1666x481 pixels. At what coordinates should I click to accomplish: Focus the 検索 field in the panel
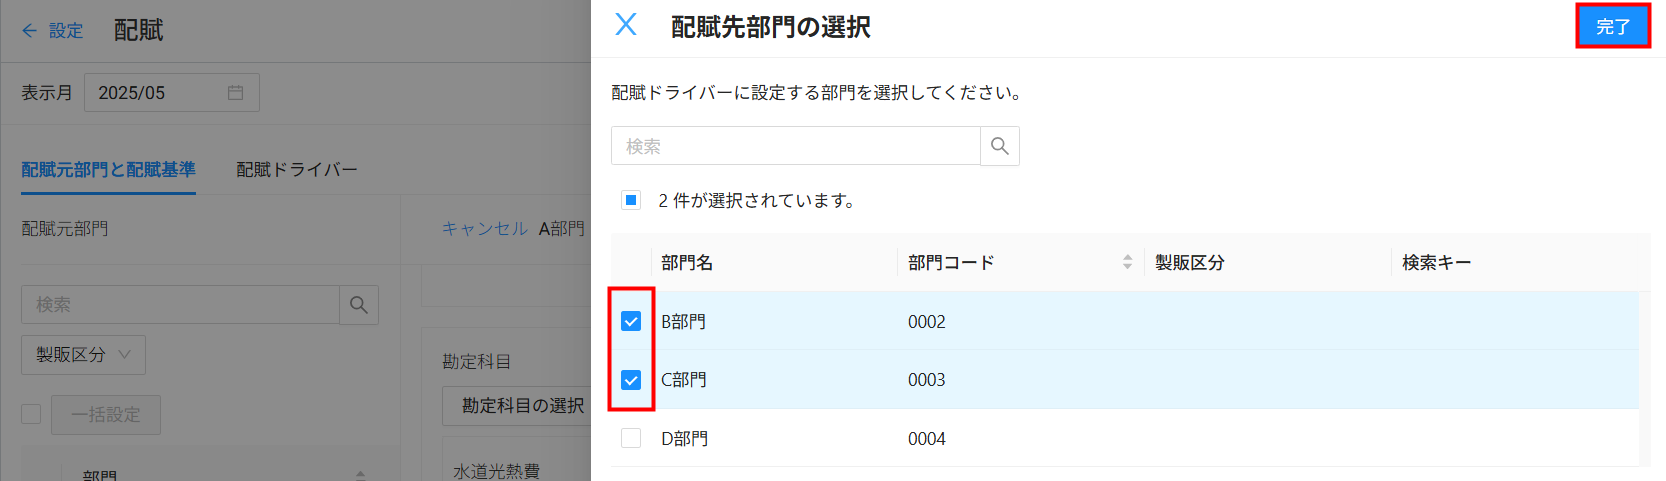(x=796, y=146)
